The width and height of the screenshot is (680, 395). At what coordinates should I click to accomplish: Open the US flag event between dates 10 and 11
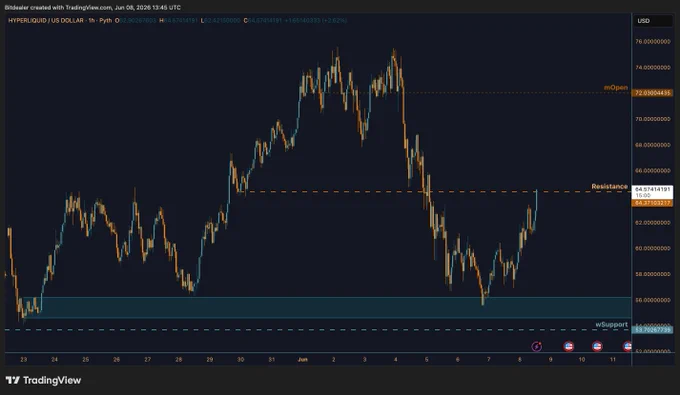tap(597, 346)
